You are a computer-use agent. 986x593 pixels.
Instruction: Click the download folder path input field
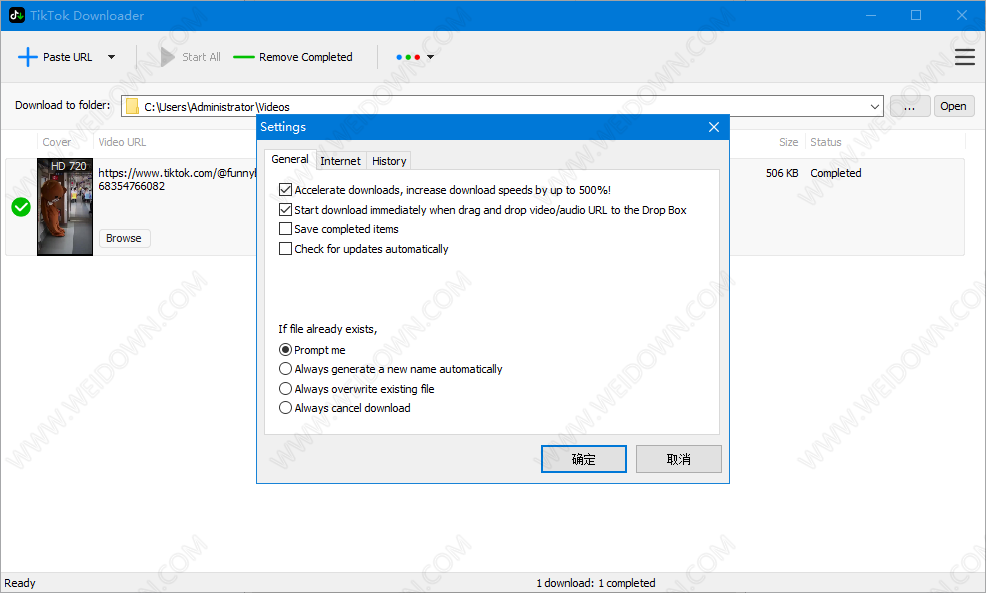[x=502, y=106]
